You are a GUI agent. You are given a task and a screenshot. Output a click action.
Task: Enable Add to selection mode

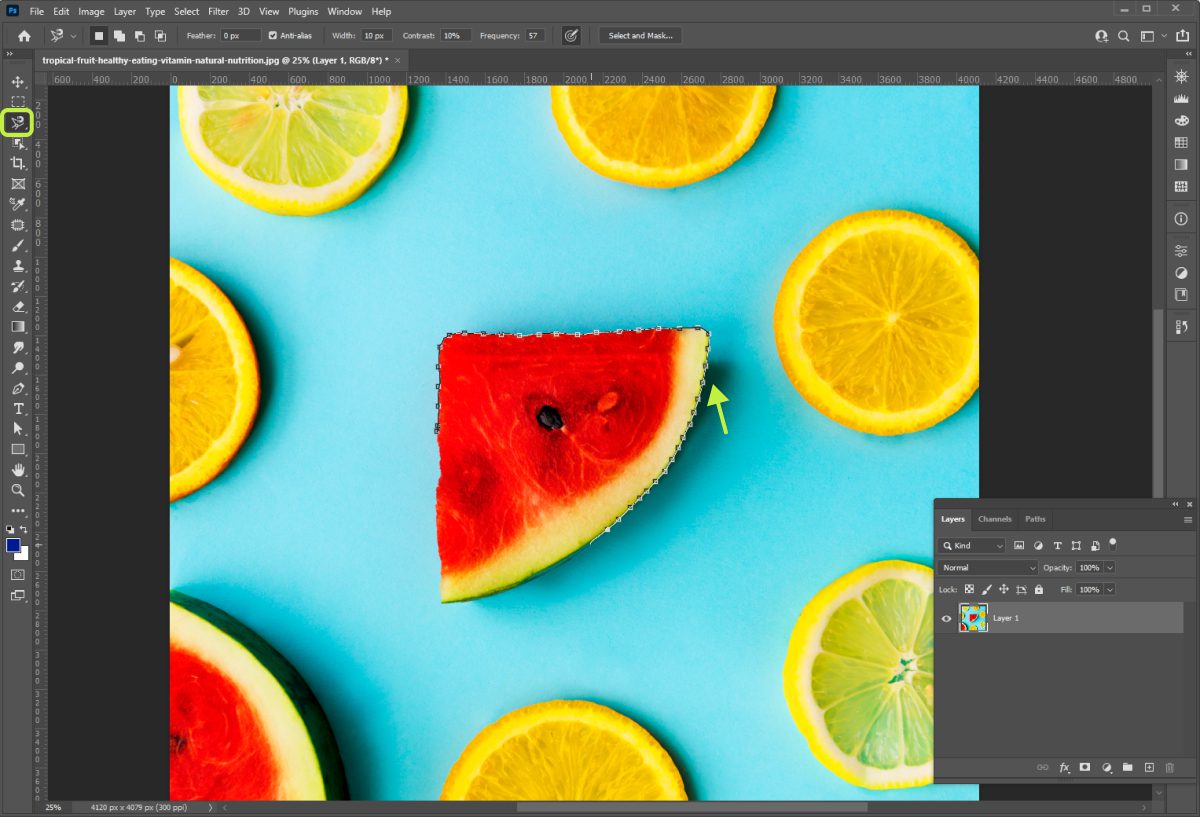click(119, 35)
